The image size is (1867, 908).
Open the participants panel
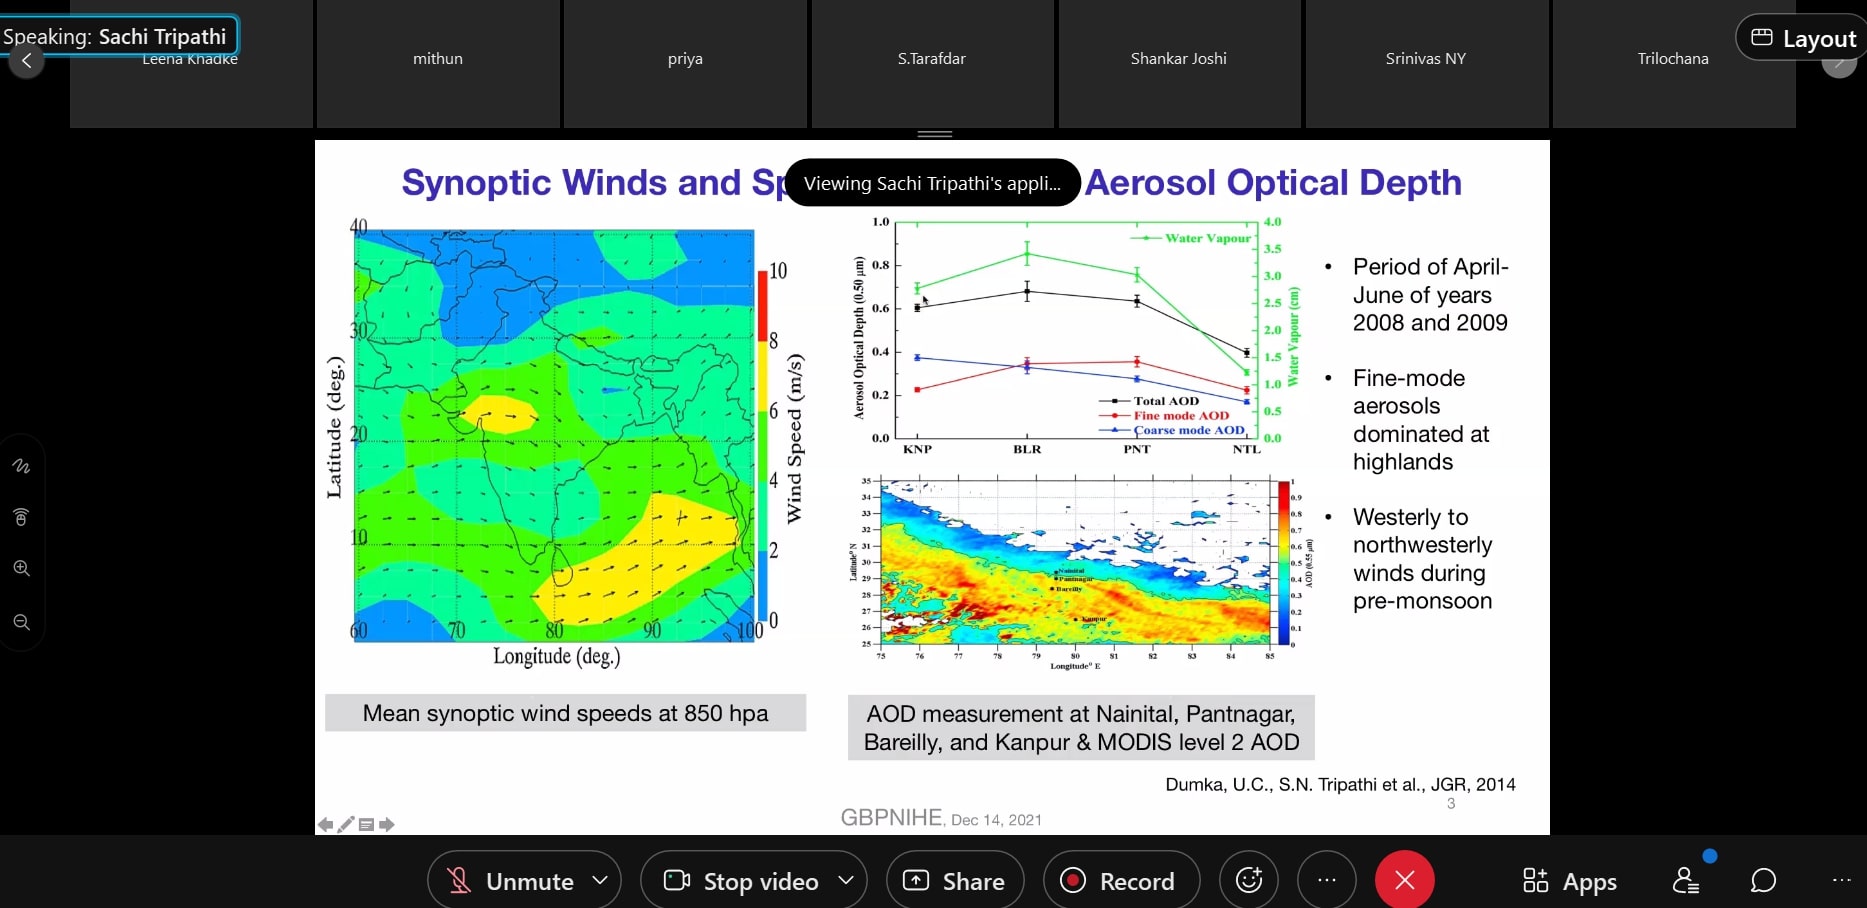[1685, 880]
